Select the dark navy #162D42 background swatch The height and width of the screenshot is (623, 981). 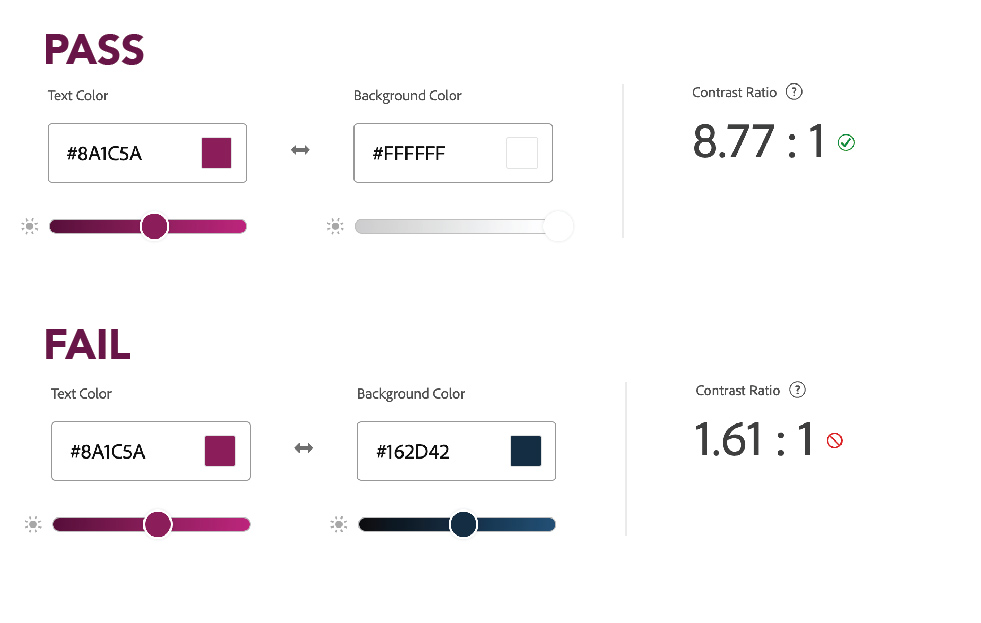[x=525, y=451]
